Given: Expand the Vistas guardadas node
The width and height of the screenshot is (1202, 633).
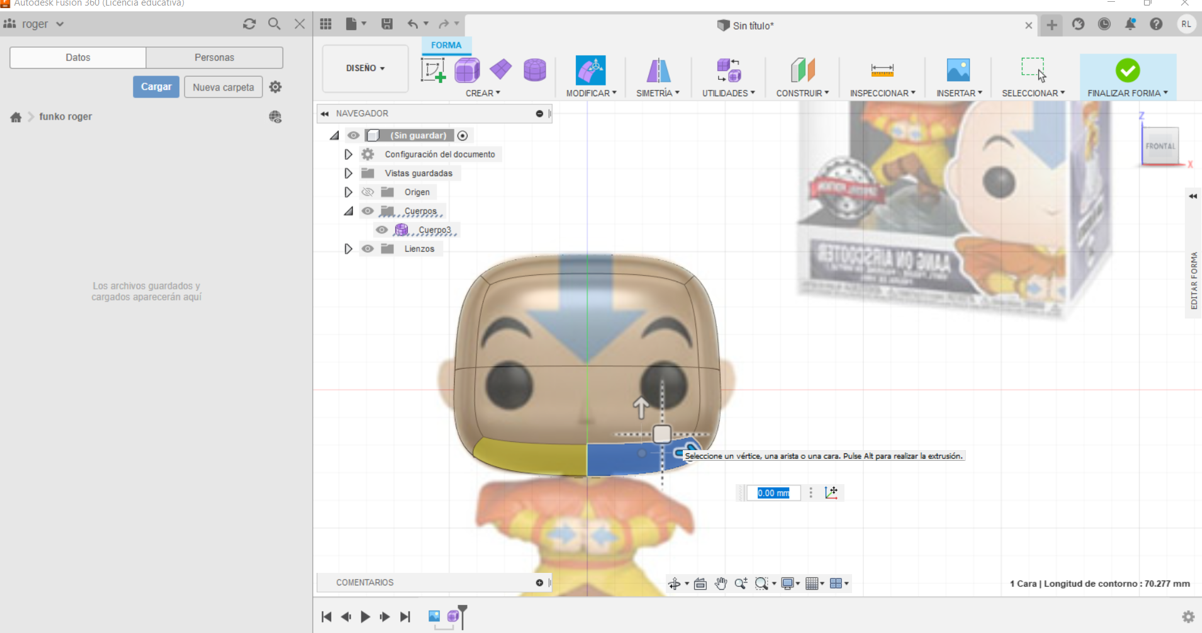Looking at the screenshot, I should point(348,173).
